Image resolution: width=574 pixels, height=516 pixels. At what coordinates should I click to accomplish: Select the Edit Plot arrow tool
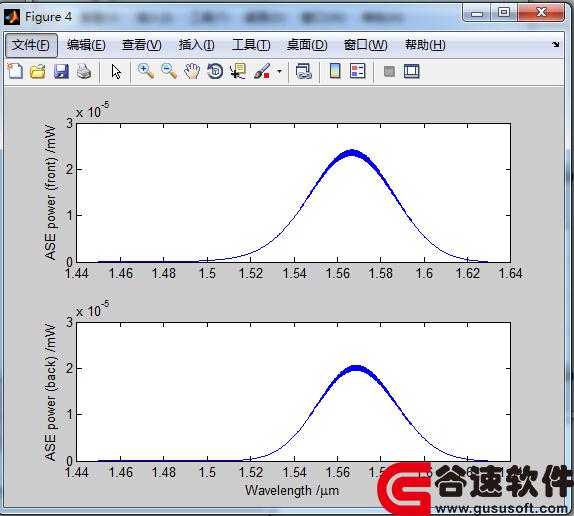click(x=116, y=71)
